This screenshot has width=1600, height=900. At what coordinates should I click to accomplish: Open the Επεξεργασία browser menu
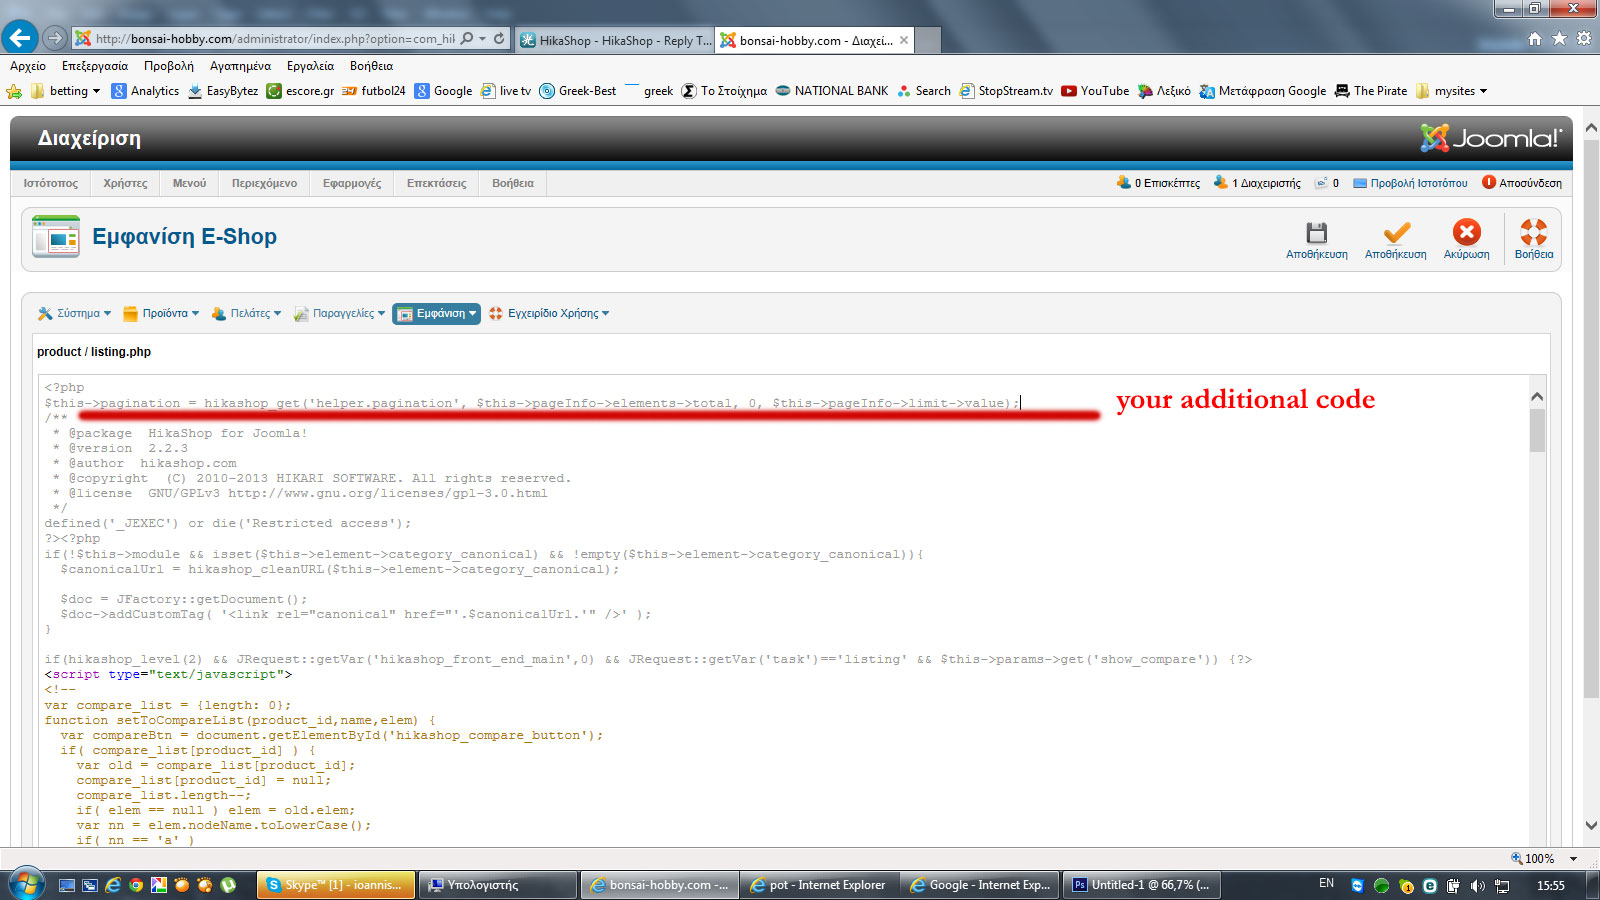point(95,66)
